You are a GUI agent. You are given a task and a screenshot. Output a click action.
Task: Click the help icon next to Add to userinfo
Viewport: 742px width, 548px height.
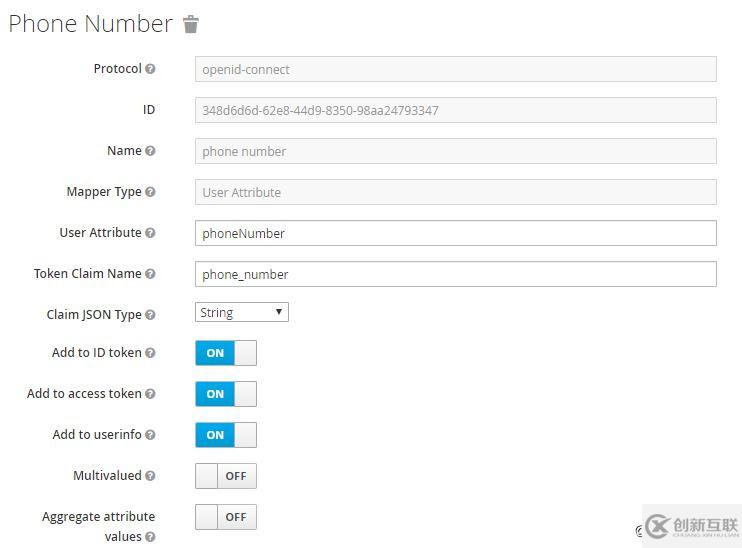click(150, 435)
